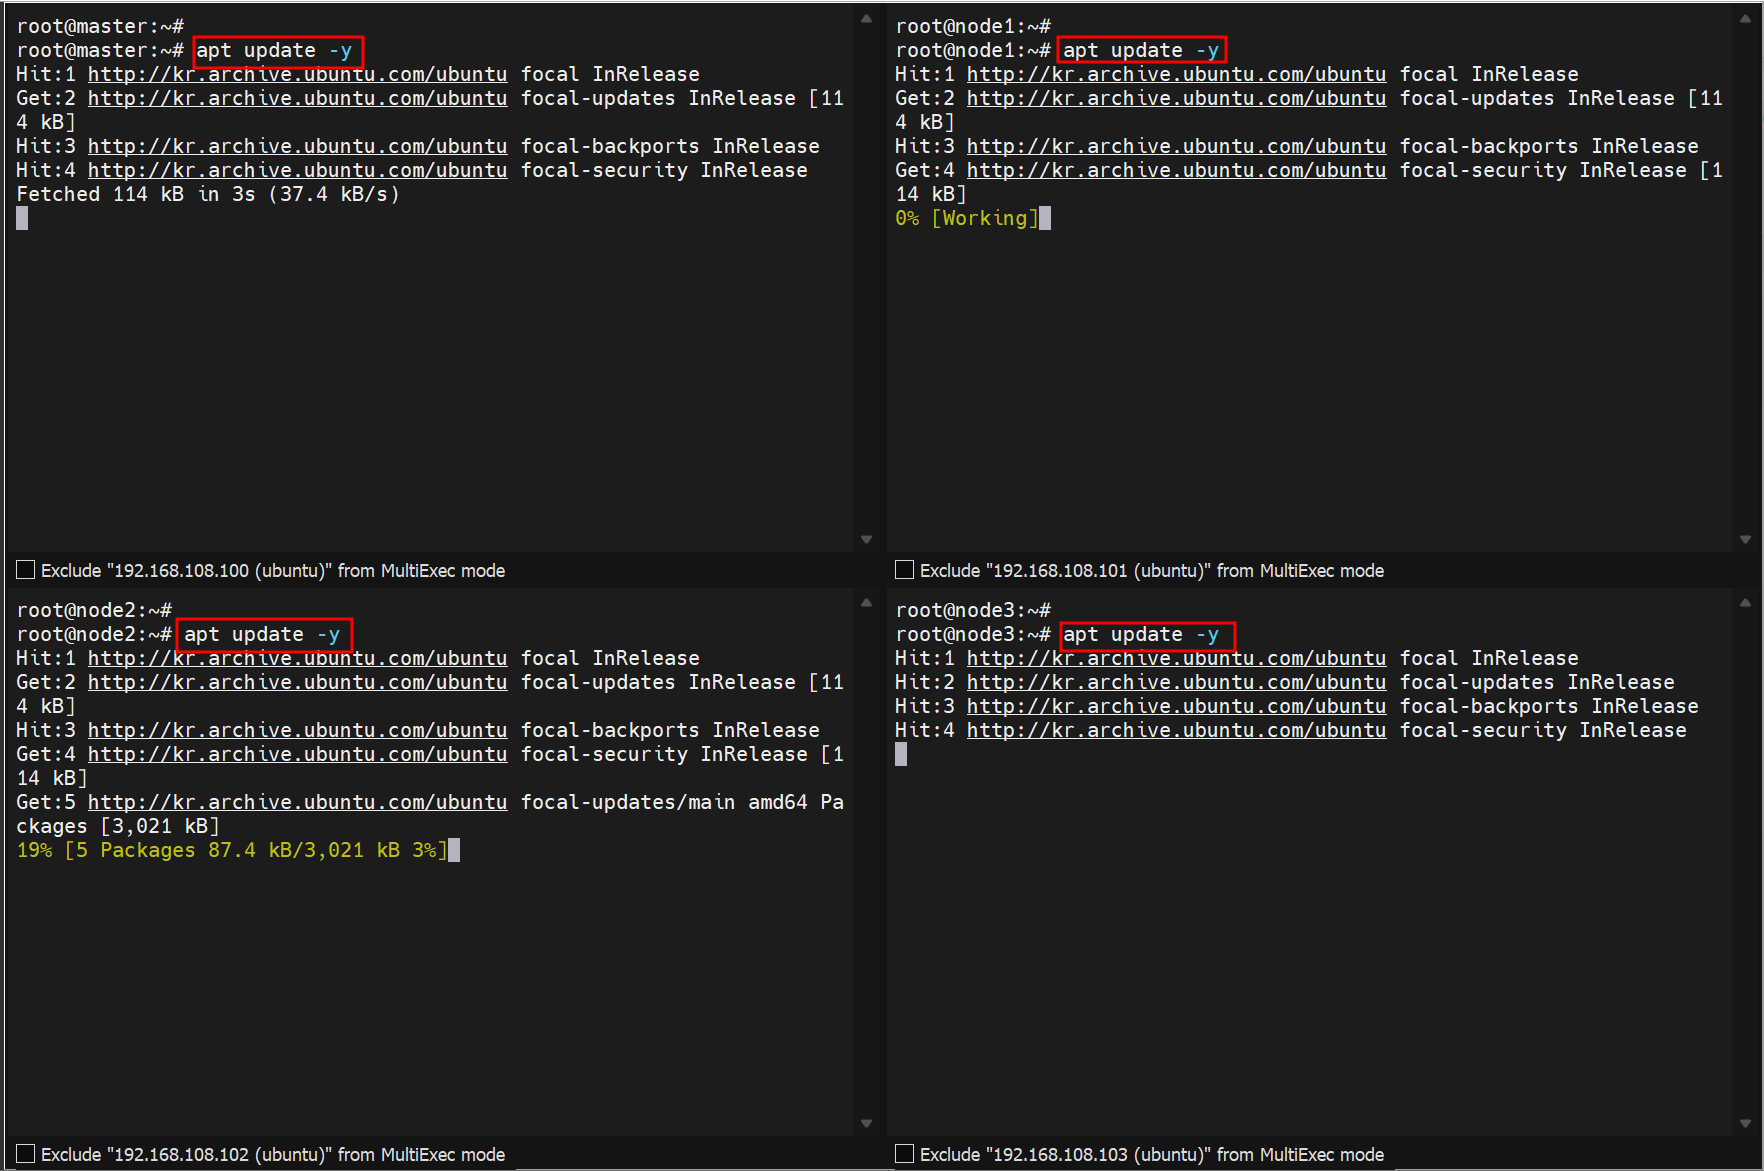Screen dimensions: 1764x1171
Task: Click scroll-up arrow in node1 terminal pane
Action: (1745, 19)
